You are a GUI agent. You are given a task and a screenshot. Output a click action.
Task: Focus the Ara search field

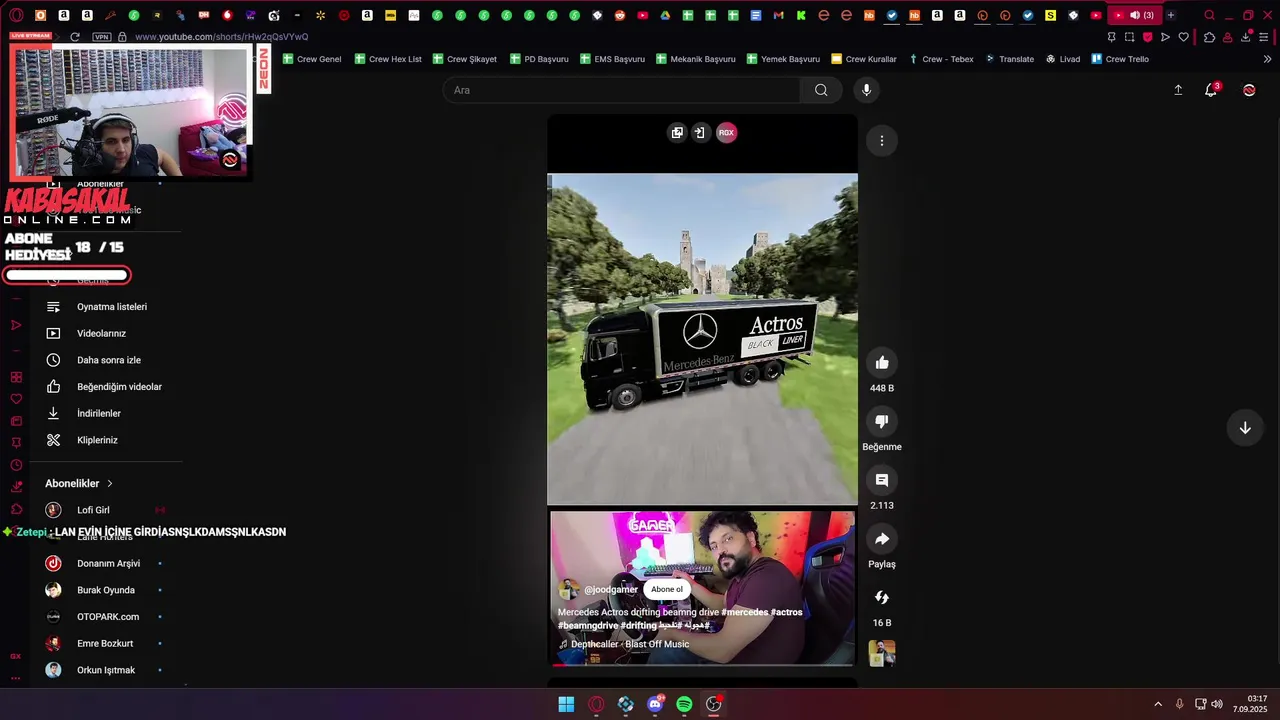[x=621, y=90]
